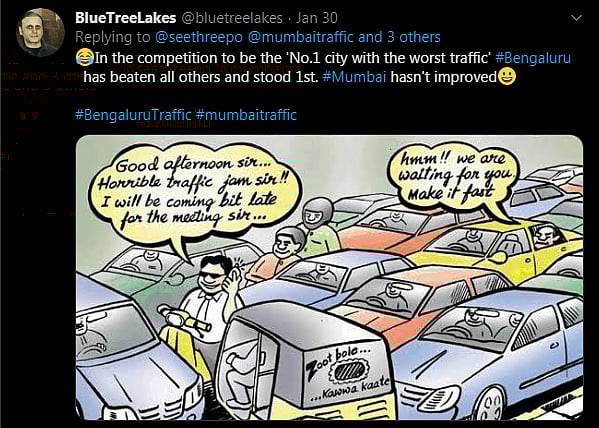Image resolution: width=599 pixels, height=428 pixels.
Task: Expand tweet options chevron menu
Action: click(x=576, y=18)
